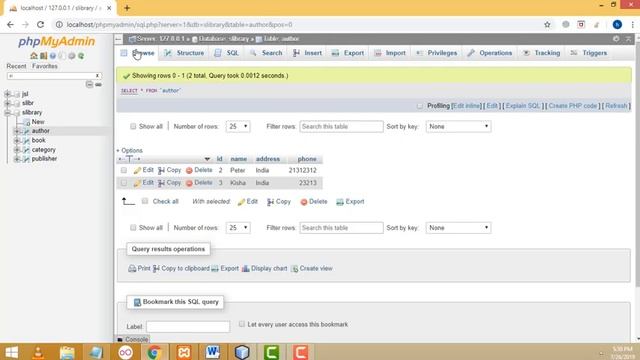Click the link icon in navigation panel
The image size is (640, 360).
coord(98,84)
